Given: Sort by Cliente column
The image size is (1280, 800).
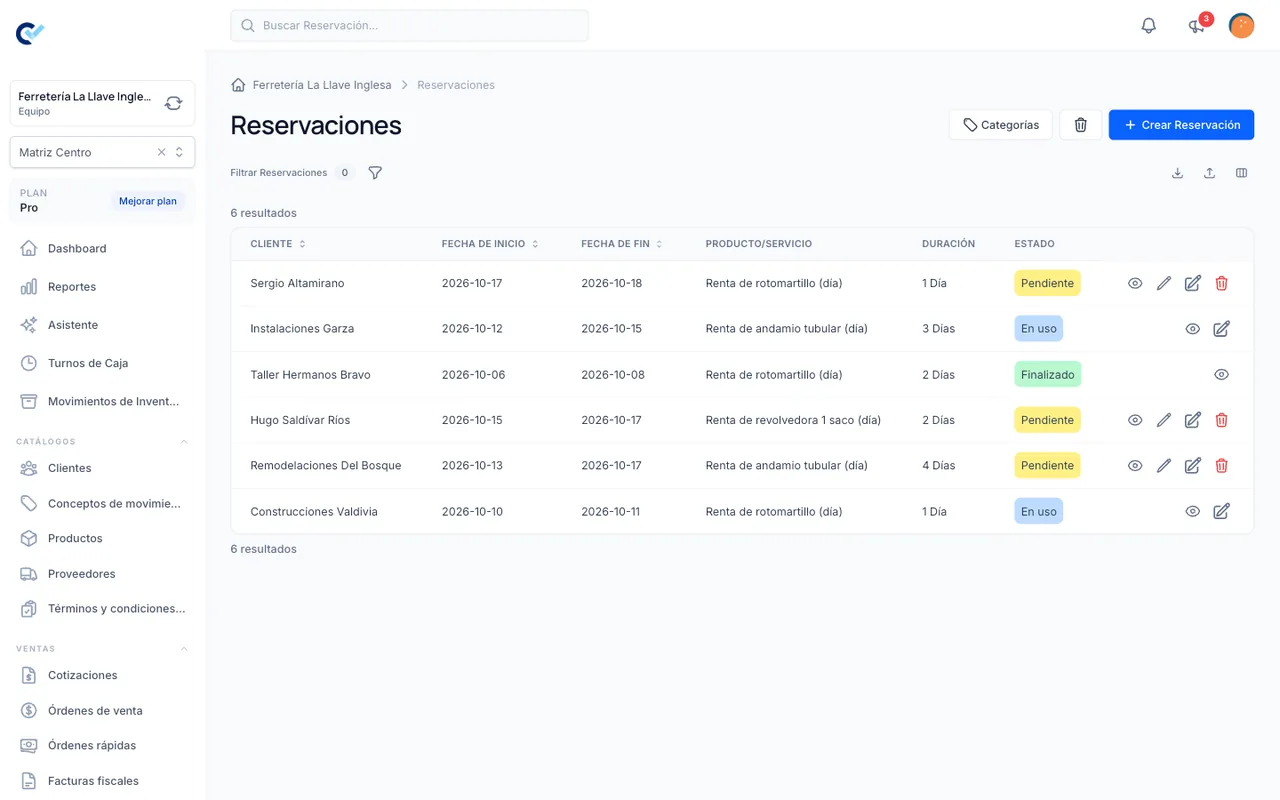Looking at the screenshot, I should (278, 244).
